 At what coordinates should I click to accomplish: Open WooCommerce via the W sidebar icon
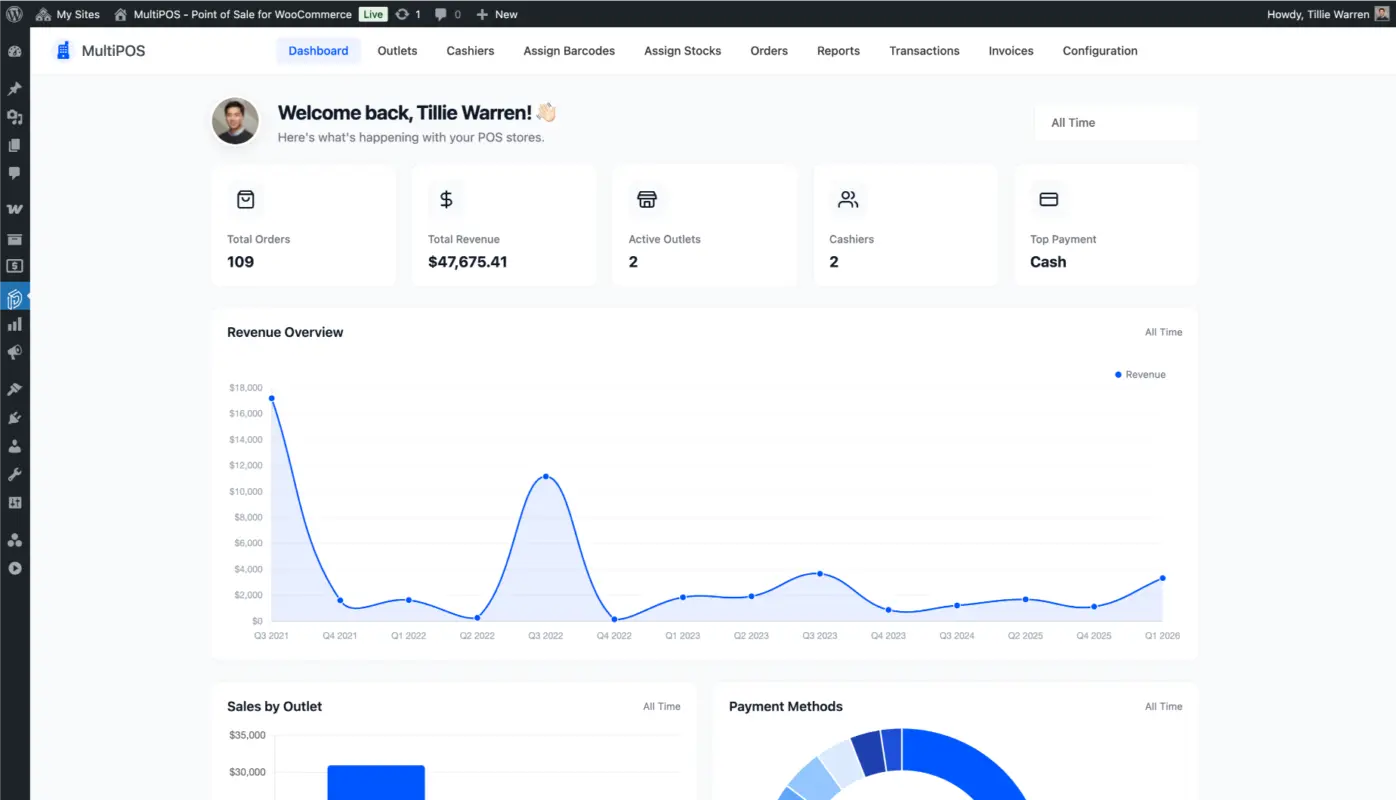[x=14, y=208]
